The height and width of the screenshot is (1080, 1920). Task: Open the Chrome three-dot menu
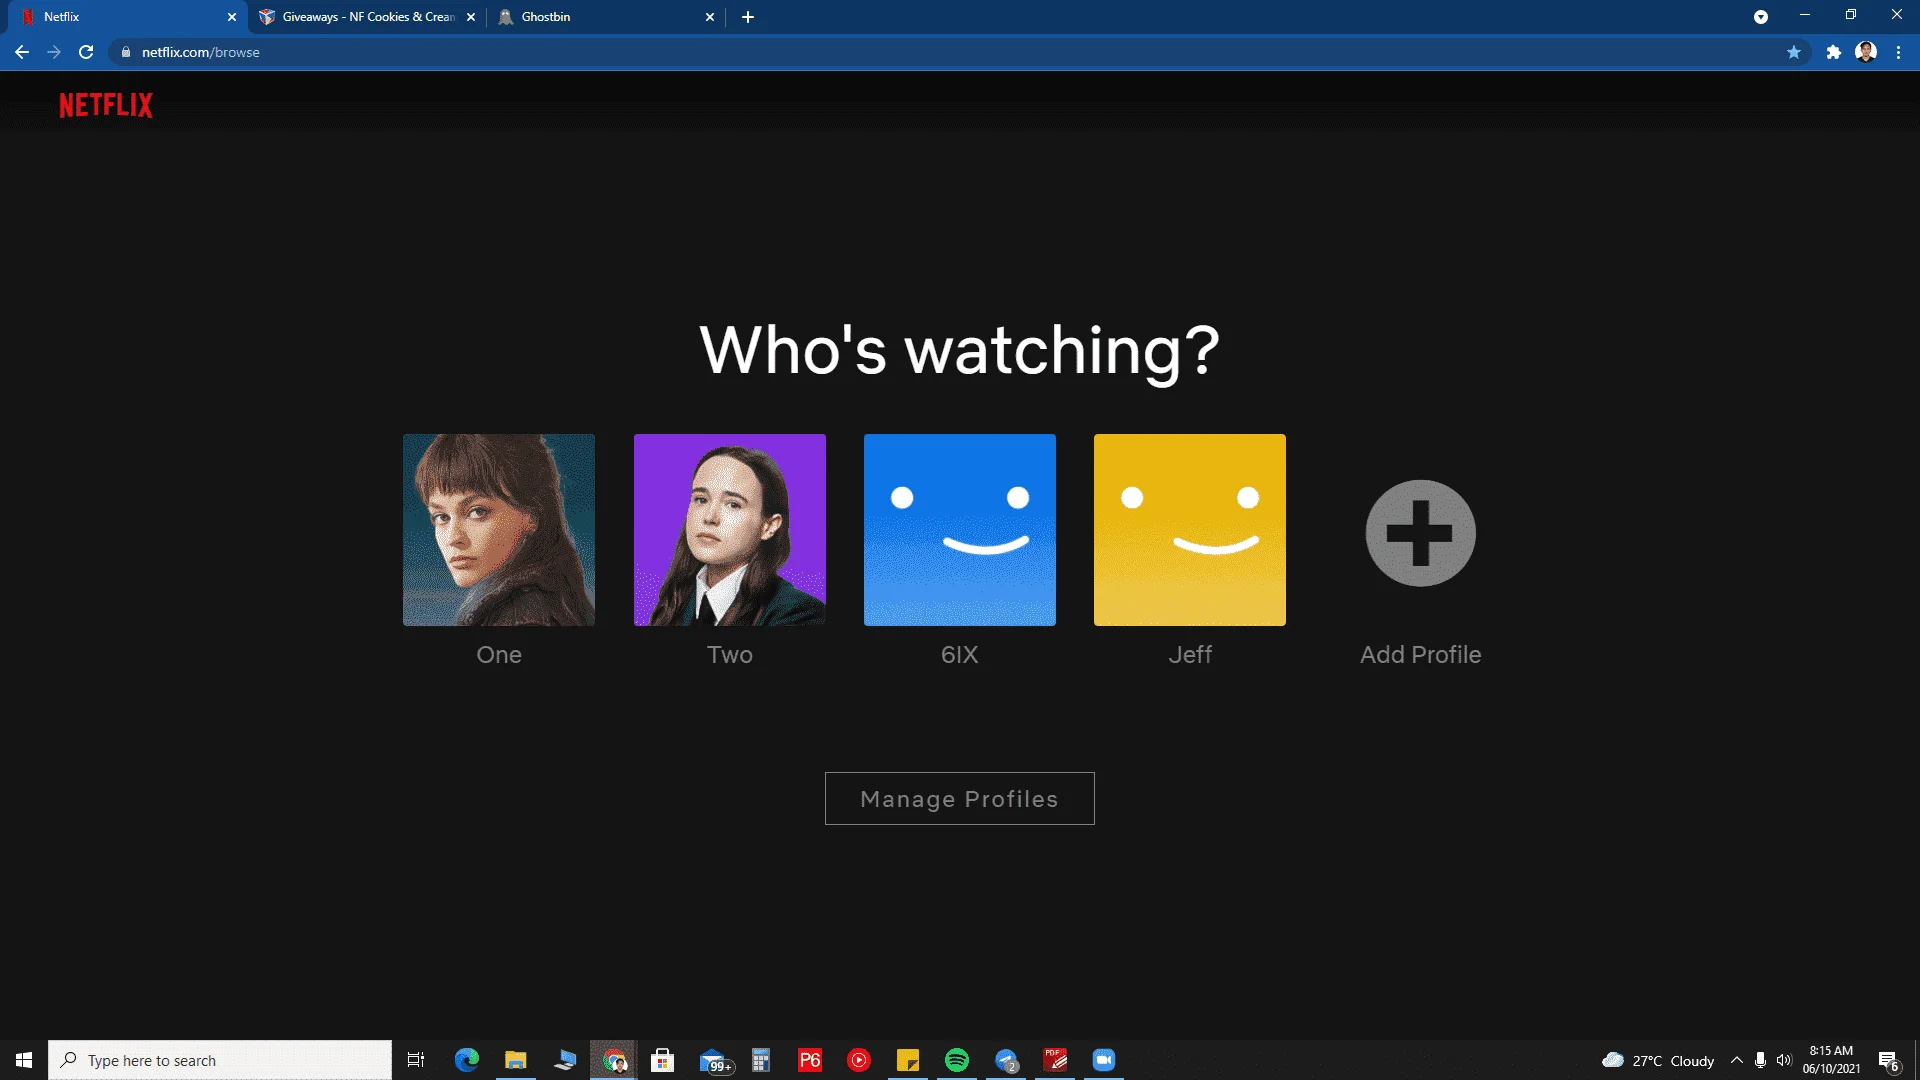(1898, 52)
